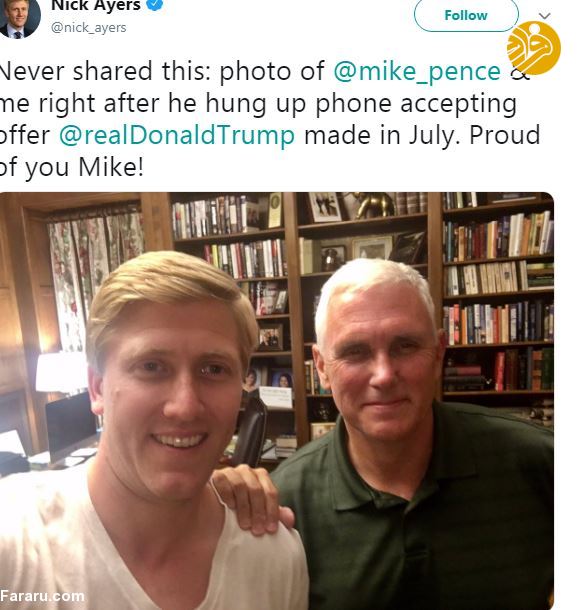Follow the nick_ayers account

pos(466,15)
